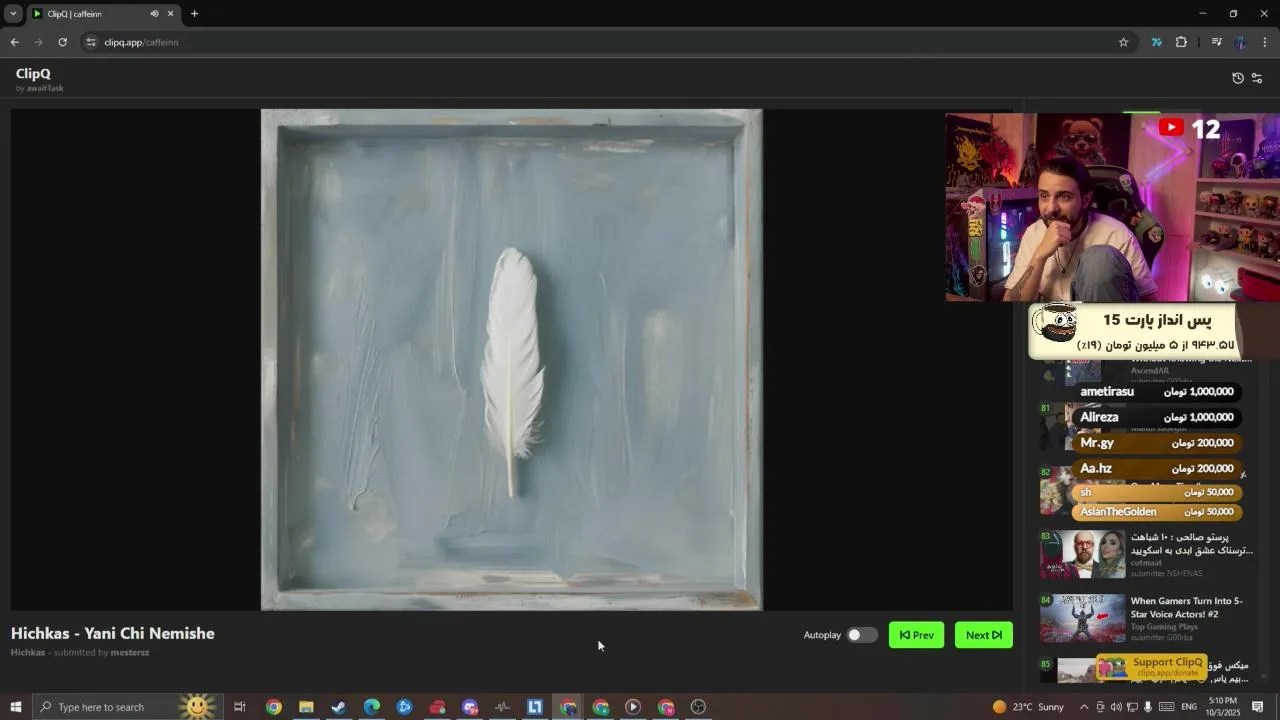Show hidden system tray icons

(1084, 707)
